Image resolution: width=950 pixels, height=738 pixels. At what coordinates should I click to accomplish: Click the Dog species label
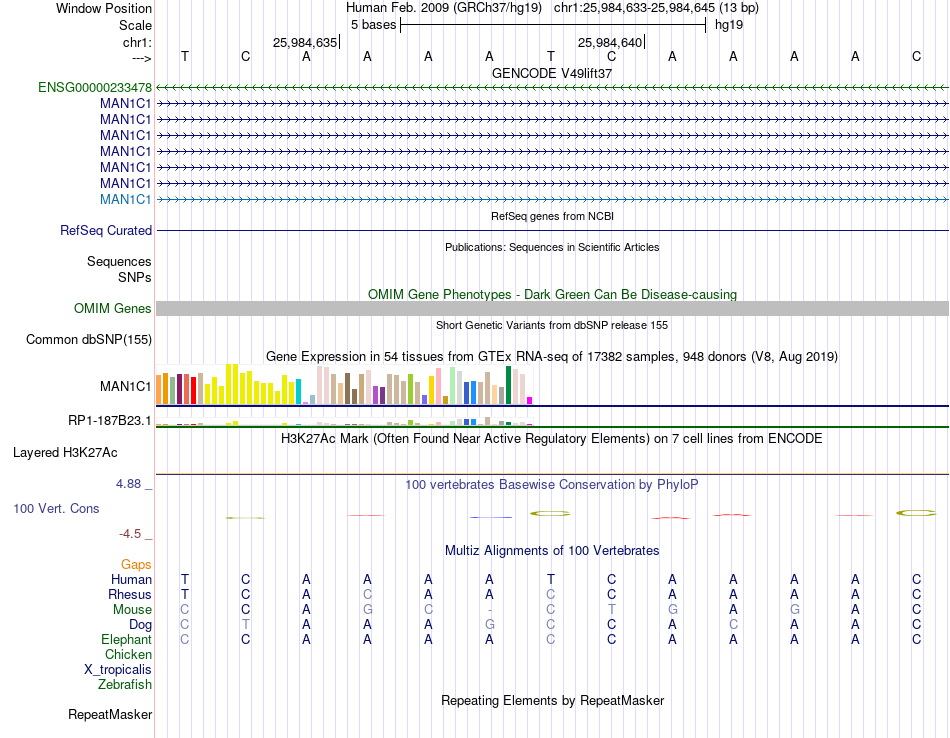[x=140, y=625]
